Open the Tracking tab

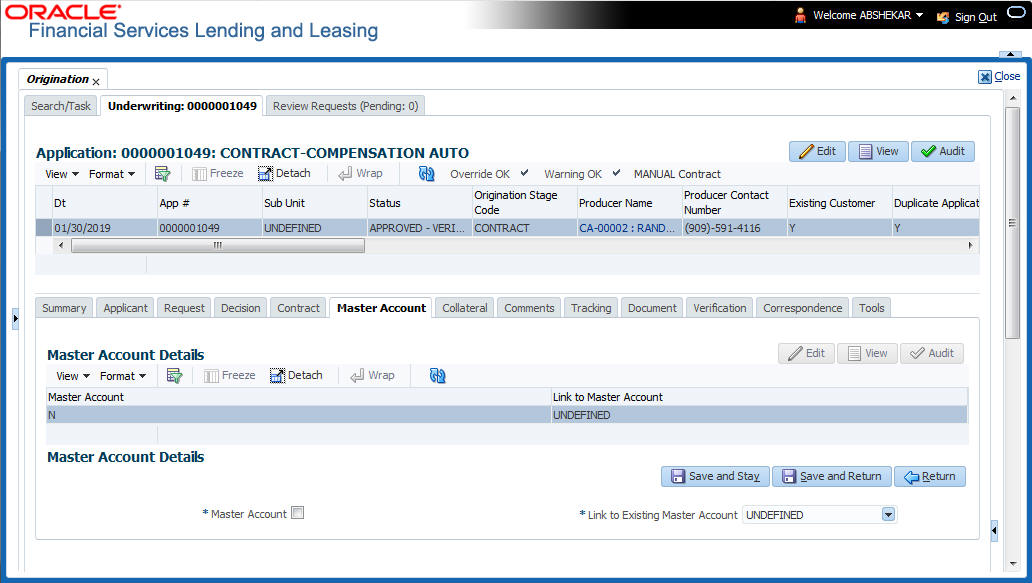coord(591,308)
